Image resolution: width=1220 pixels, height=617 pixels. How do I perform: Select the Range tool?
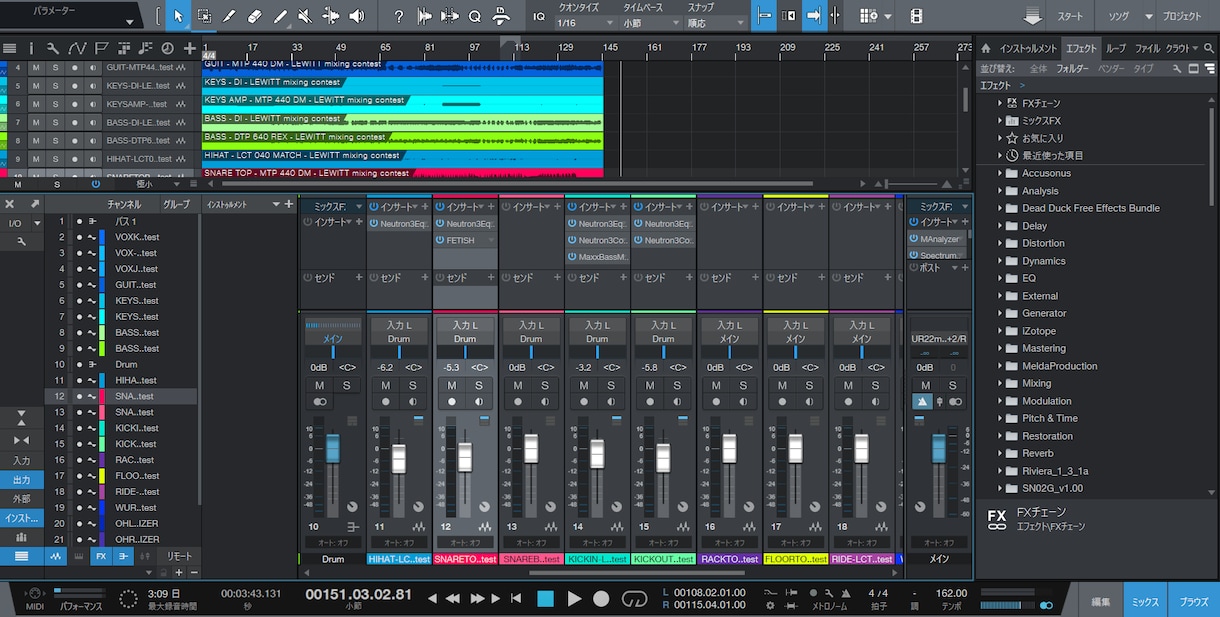click(x=204, y=16)
